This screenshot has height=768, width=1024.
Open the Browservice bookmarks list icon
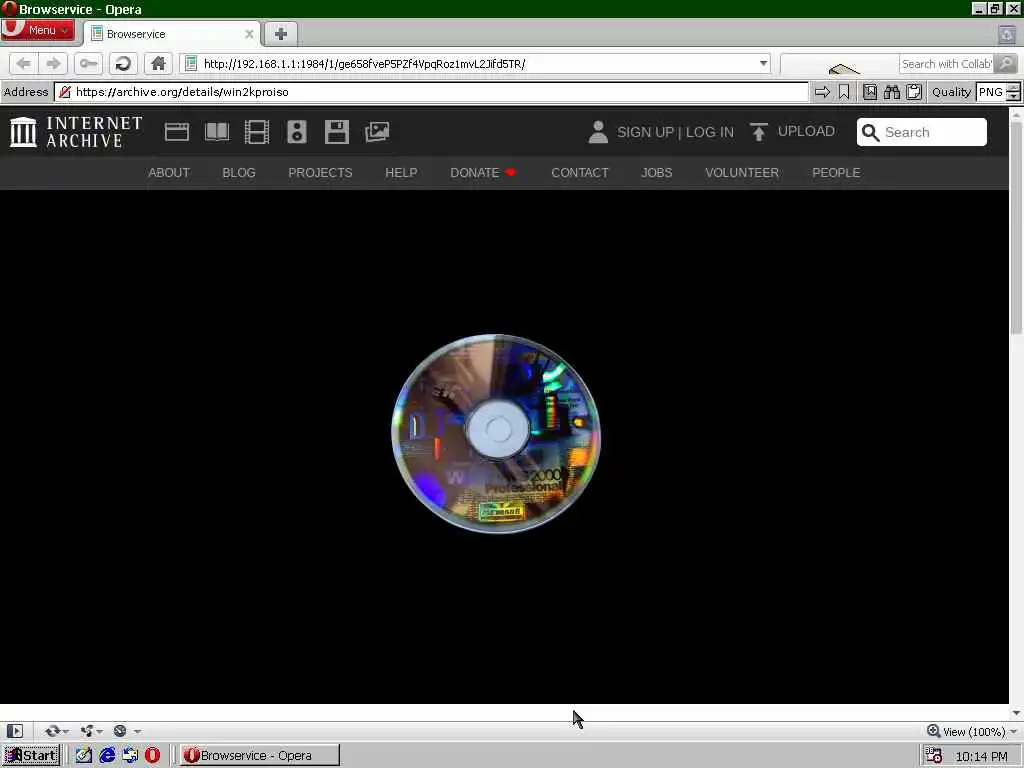pyautogui.click(x=870, y=92)
